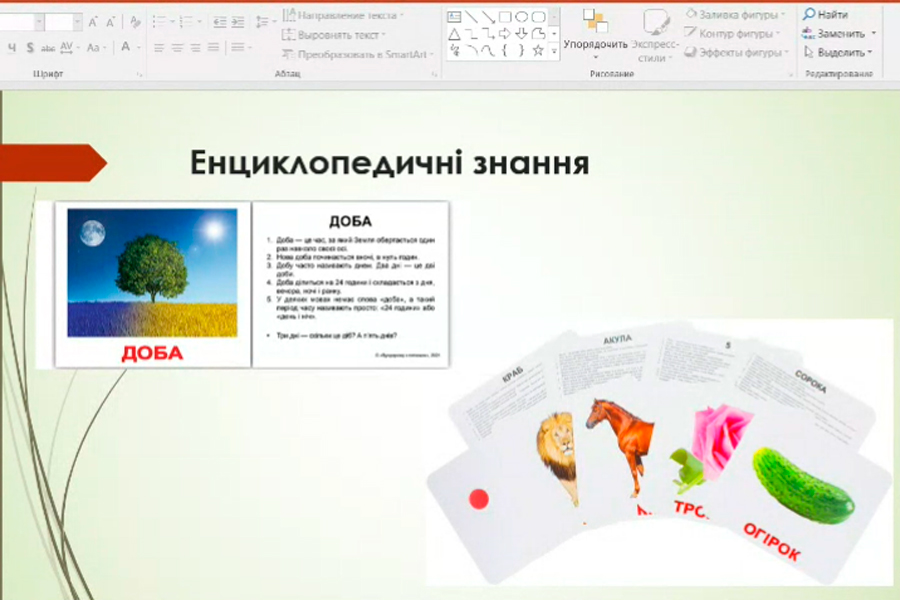Select the down block arrow shape
Screen dimensions: 900x600
tap(521, 34)
